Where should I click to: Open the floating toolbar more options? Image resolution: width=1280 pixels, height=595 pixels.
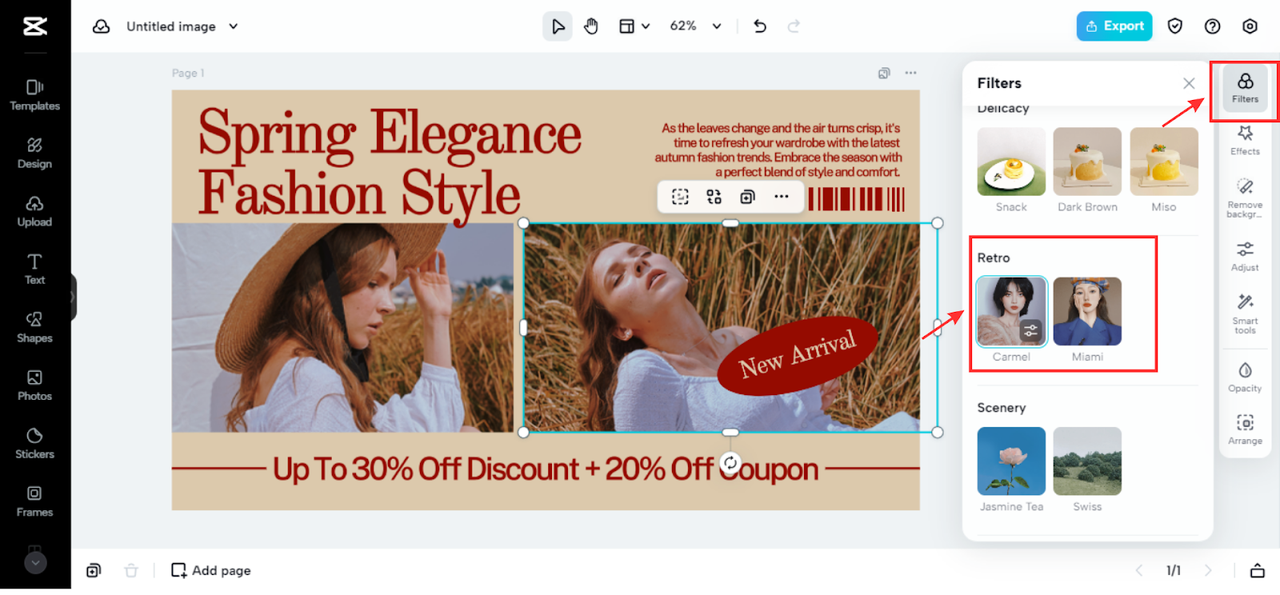781,197
